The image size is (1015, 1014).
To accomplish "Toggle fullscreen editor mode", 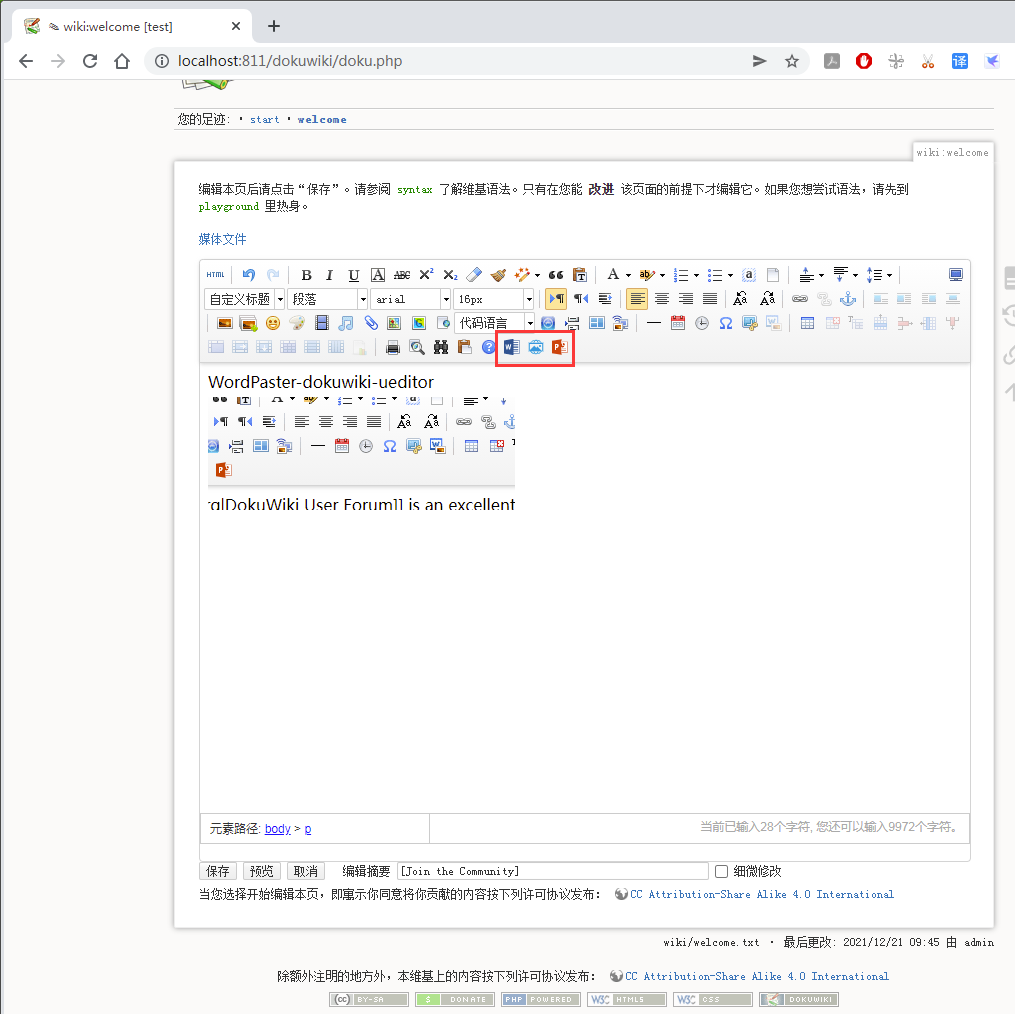I will coord(956,275).
